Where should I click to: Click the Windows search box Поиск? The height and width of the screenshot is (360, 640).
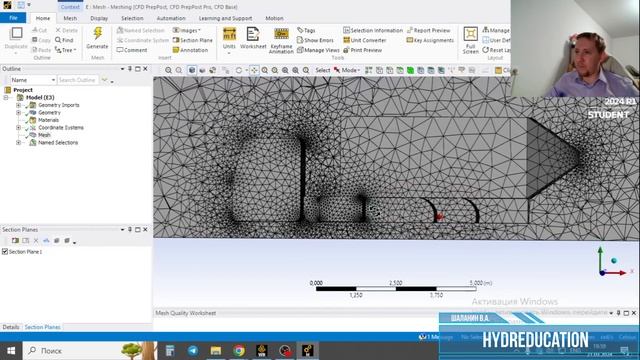click(x=90, y=350)
